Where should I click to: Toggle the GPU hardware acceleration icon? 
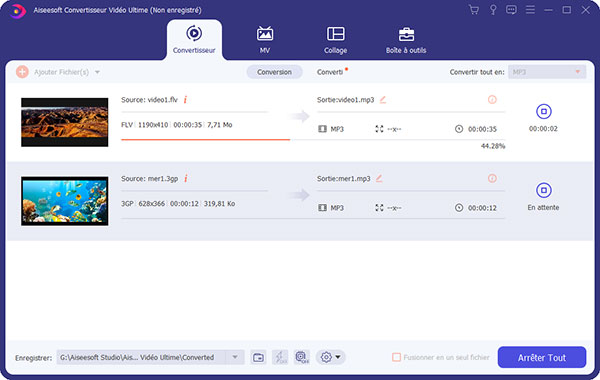coord(302,357)
